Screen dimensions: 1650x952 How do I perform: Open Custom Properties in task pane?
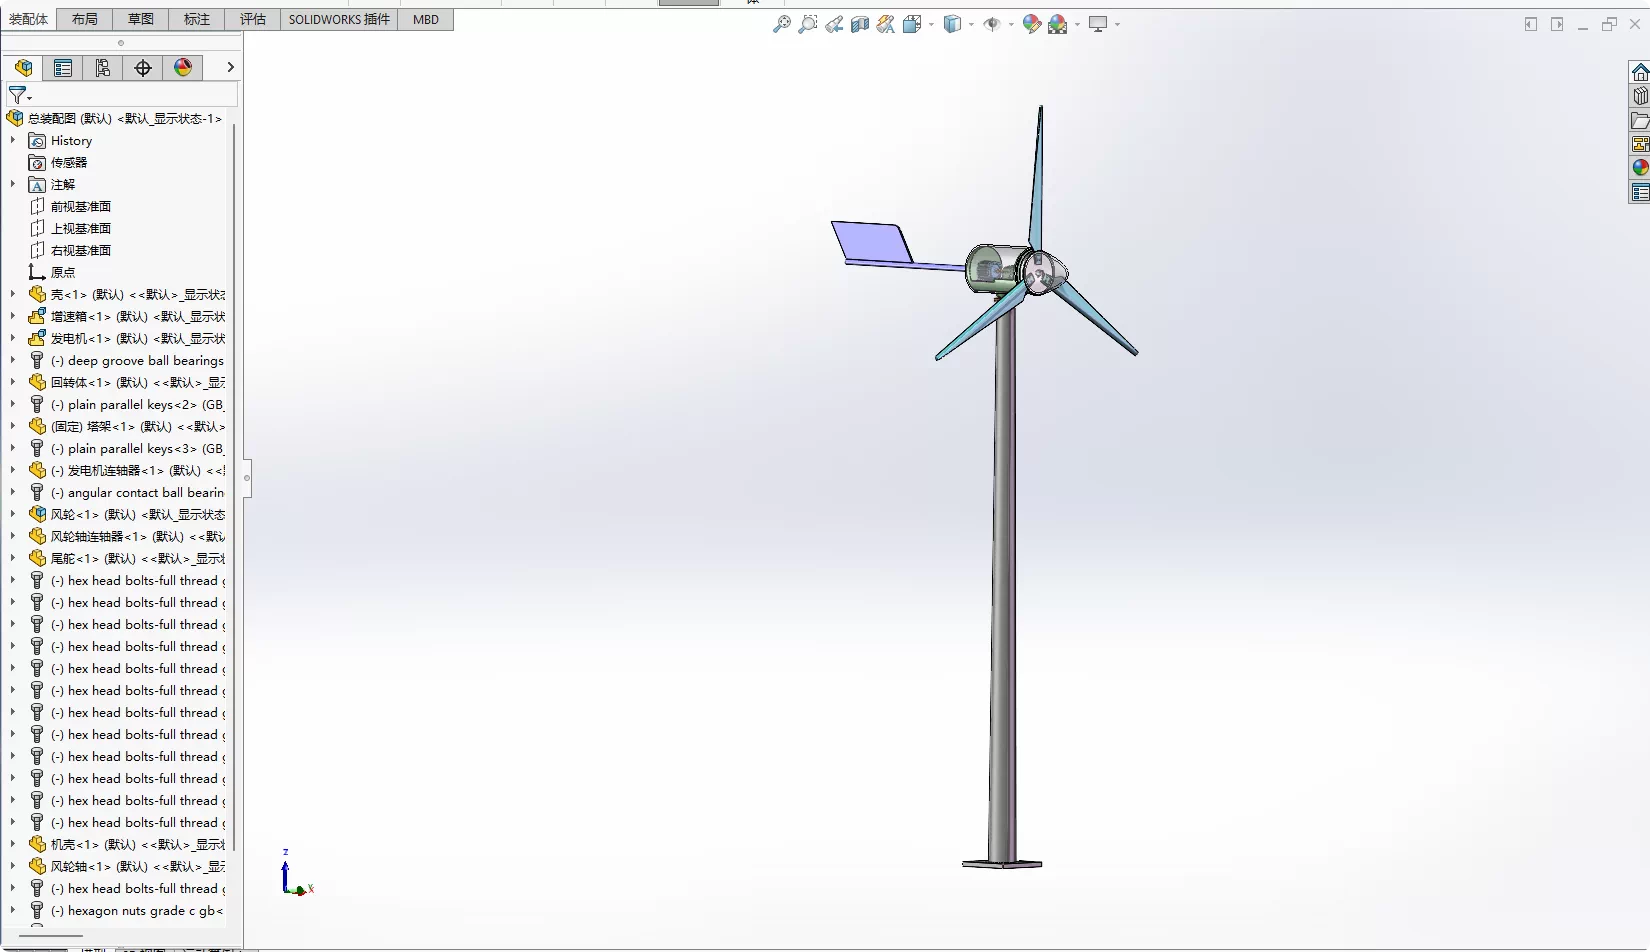point(1640,192)
